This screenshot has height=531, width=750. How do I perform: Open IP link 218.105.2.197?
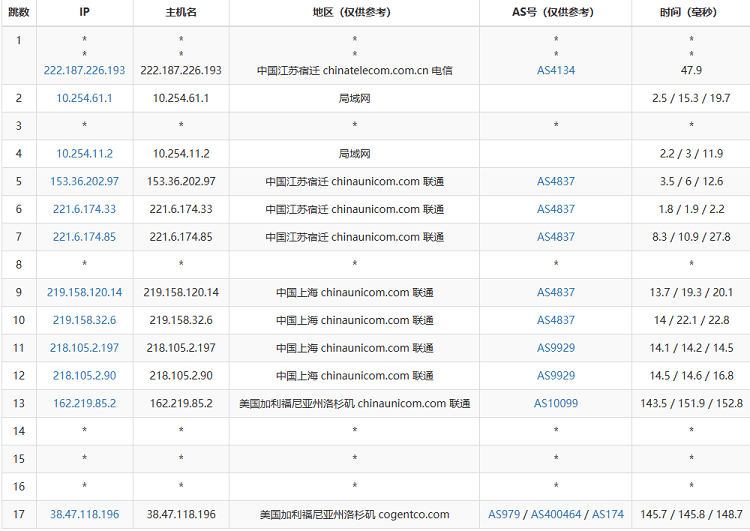[x=84, y=348]
